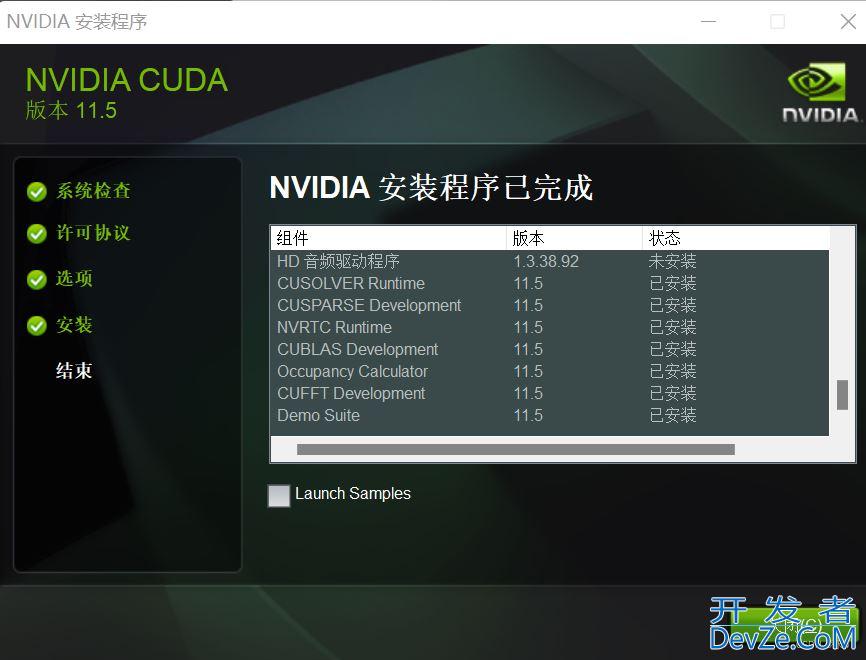Click 11.5 version of Occupancy Calculator
Image resolution: width=866 pixels, height=660 pixels.
point(528,372)
